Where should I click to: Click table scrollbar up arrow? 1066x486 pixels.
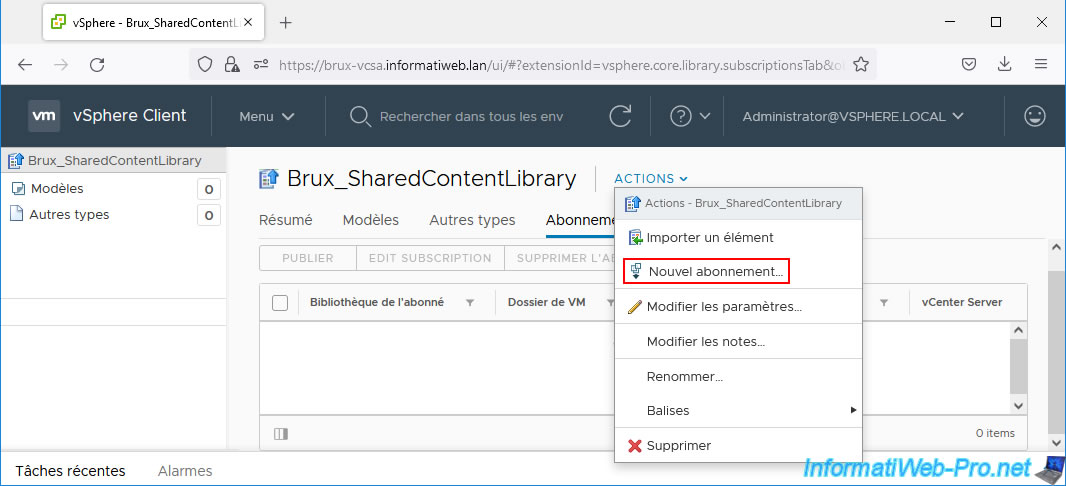[1018, 330]
